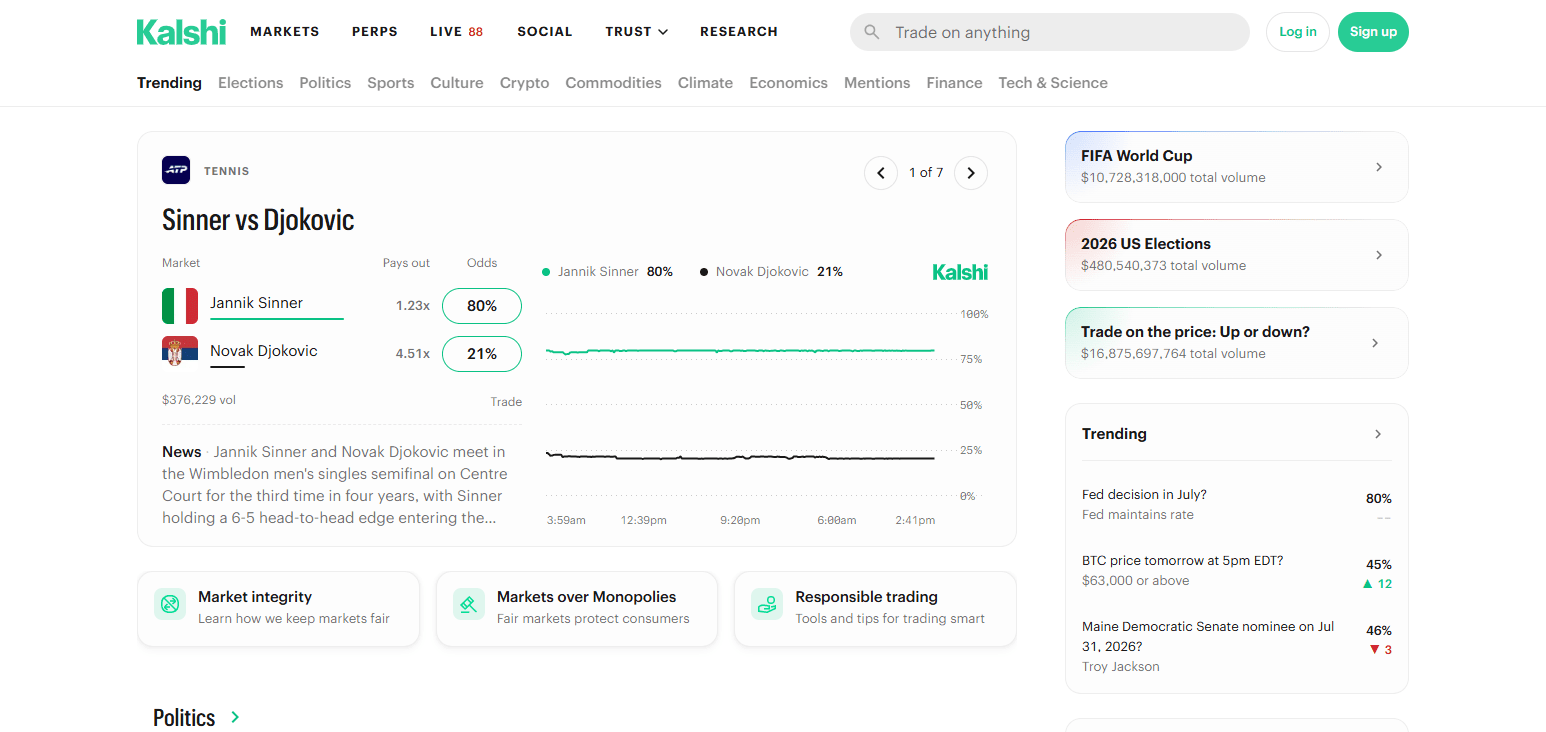Screen dimensions: 1546x732
Task: Select the Finance category tab
Action: click(x=954, y=83)
